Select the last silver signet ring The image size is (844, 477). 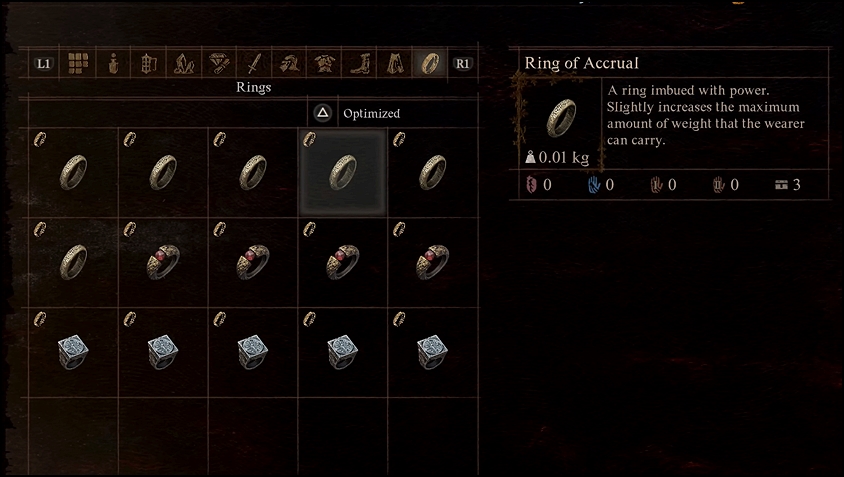pos(432,352)
